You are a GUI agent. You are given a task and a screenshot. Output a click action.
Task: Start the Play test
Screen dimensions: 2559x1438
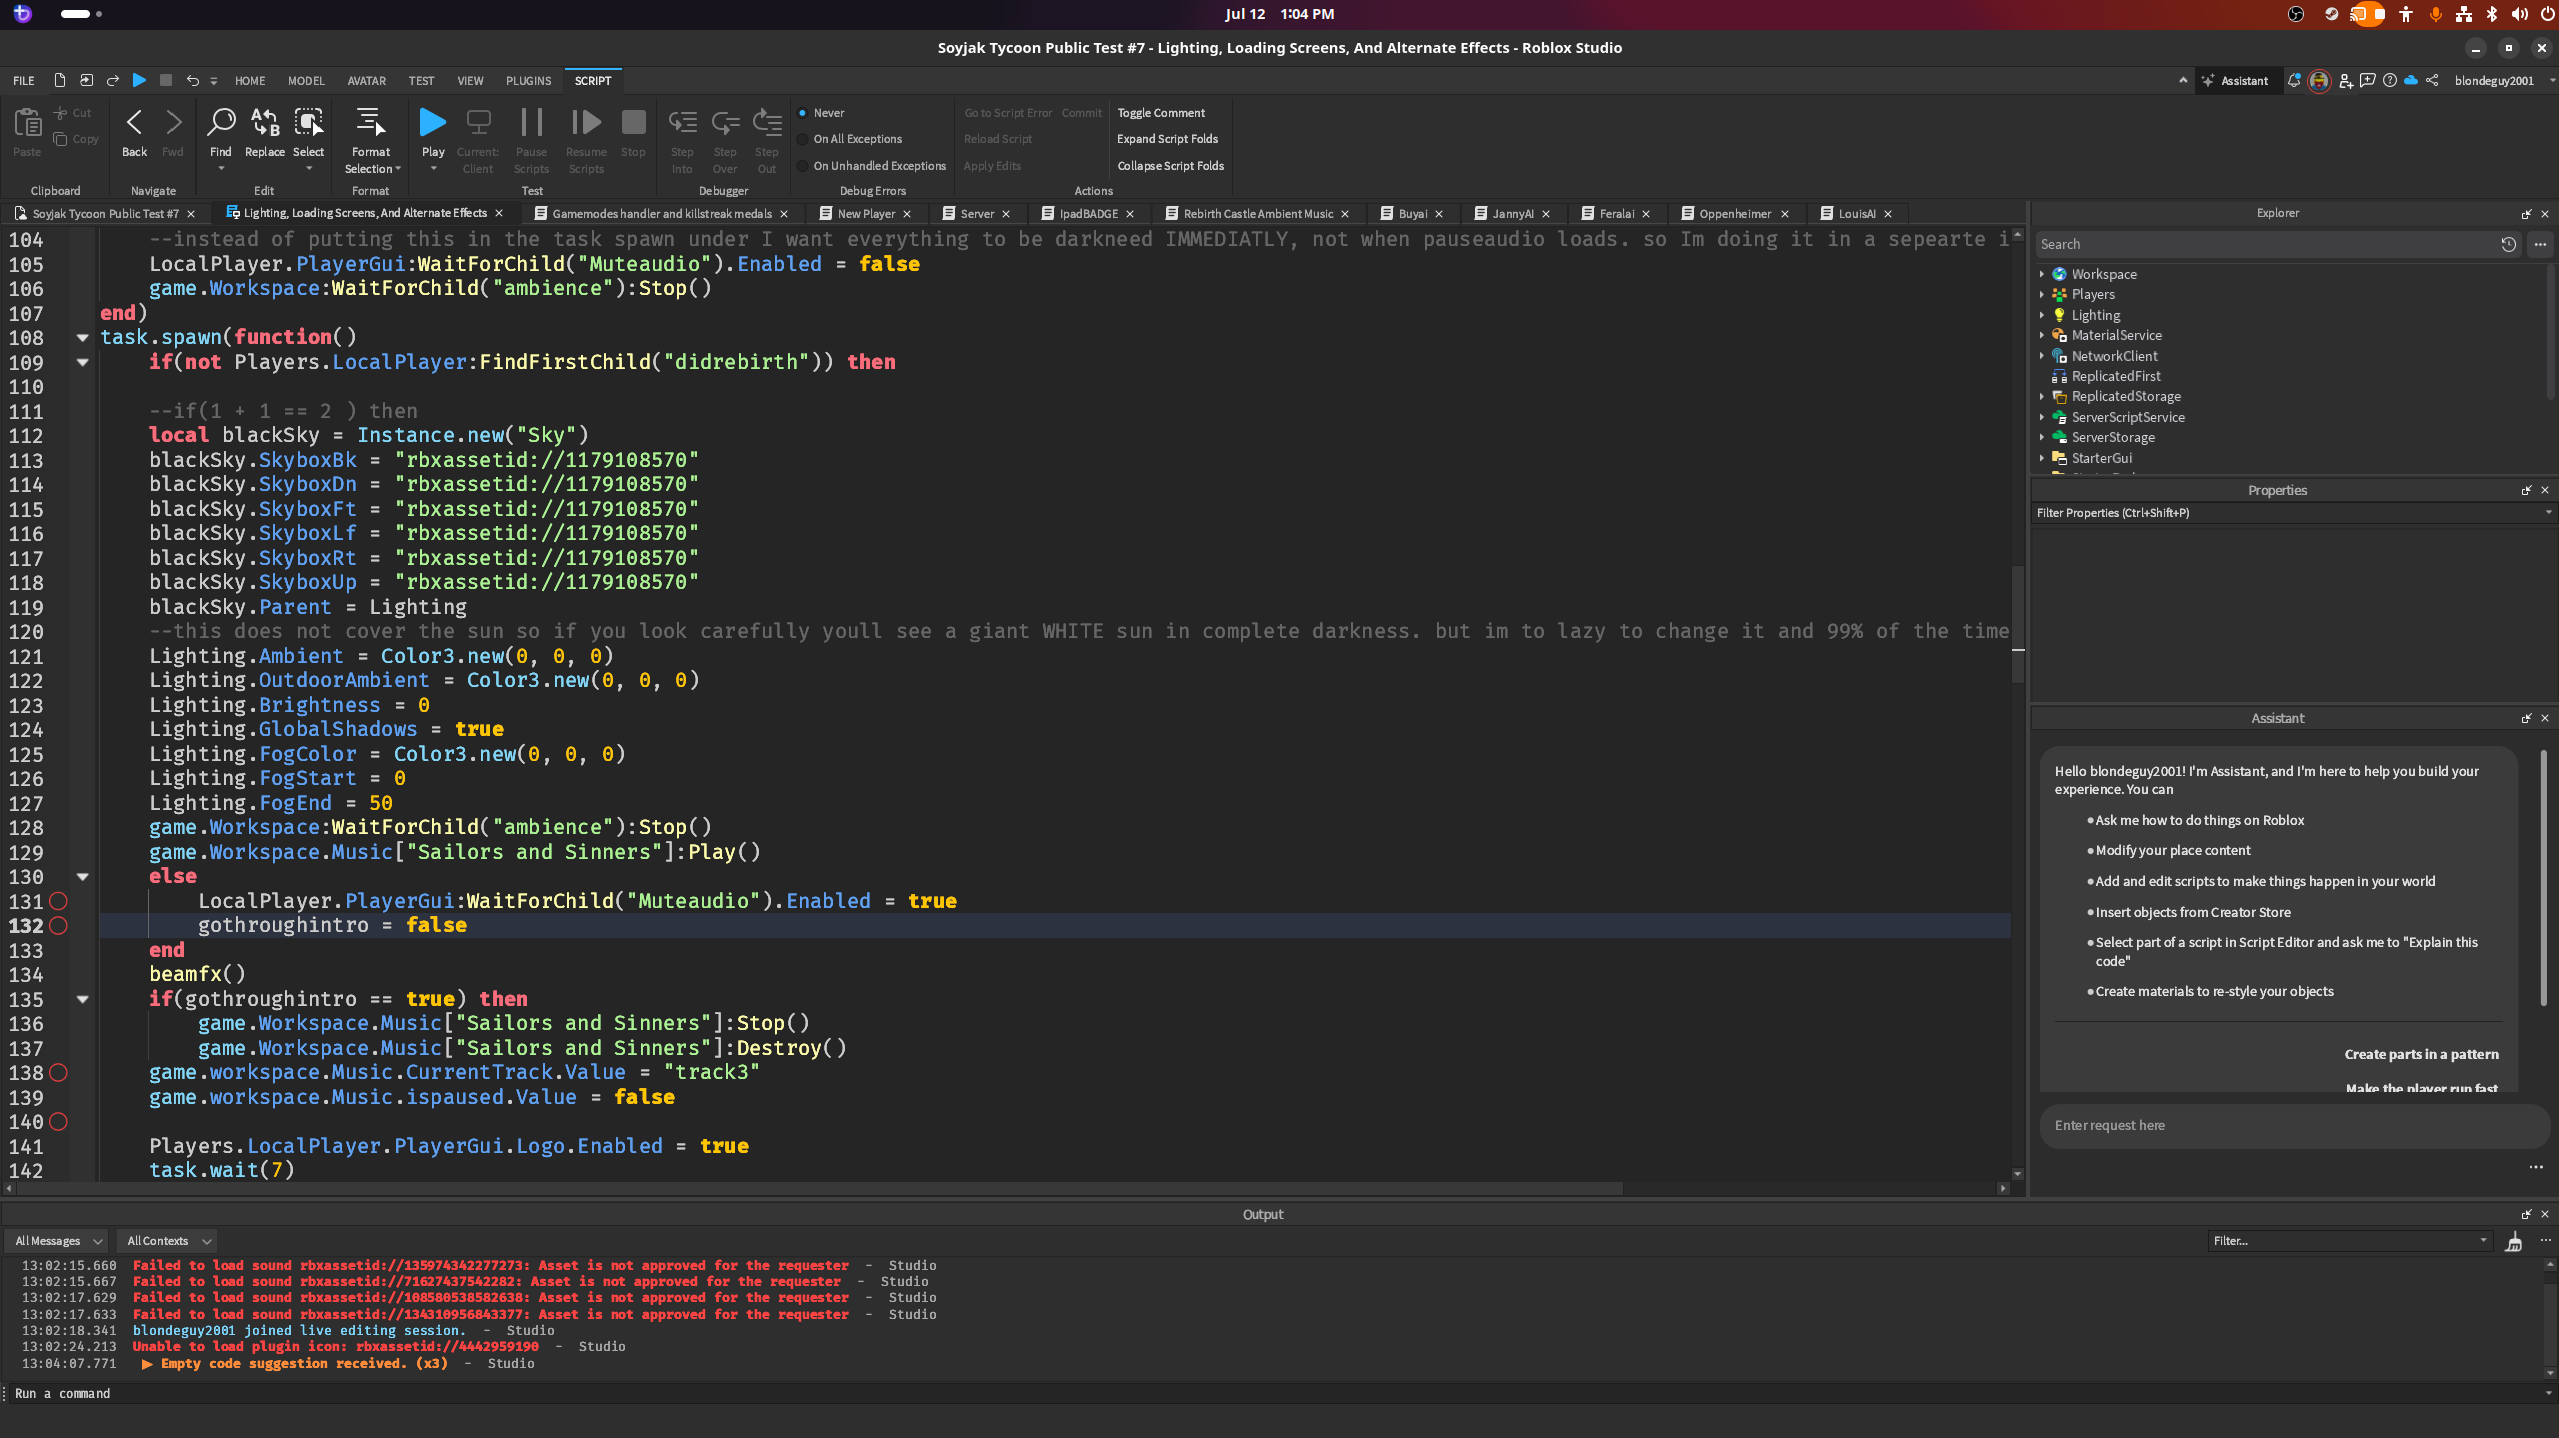(432, 123)
